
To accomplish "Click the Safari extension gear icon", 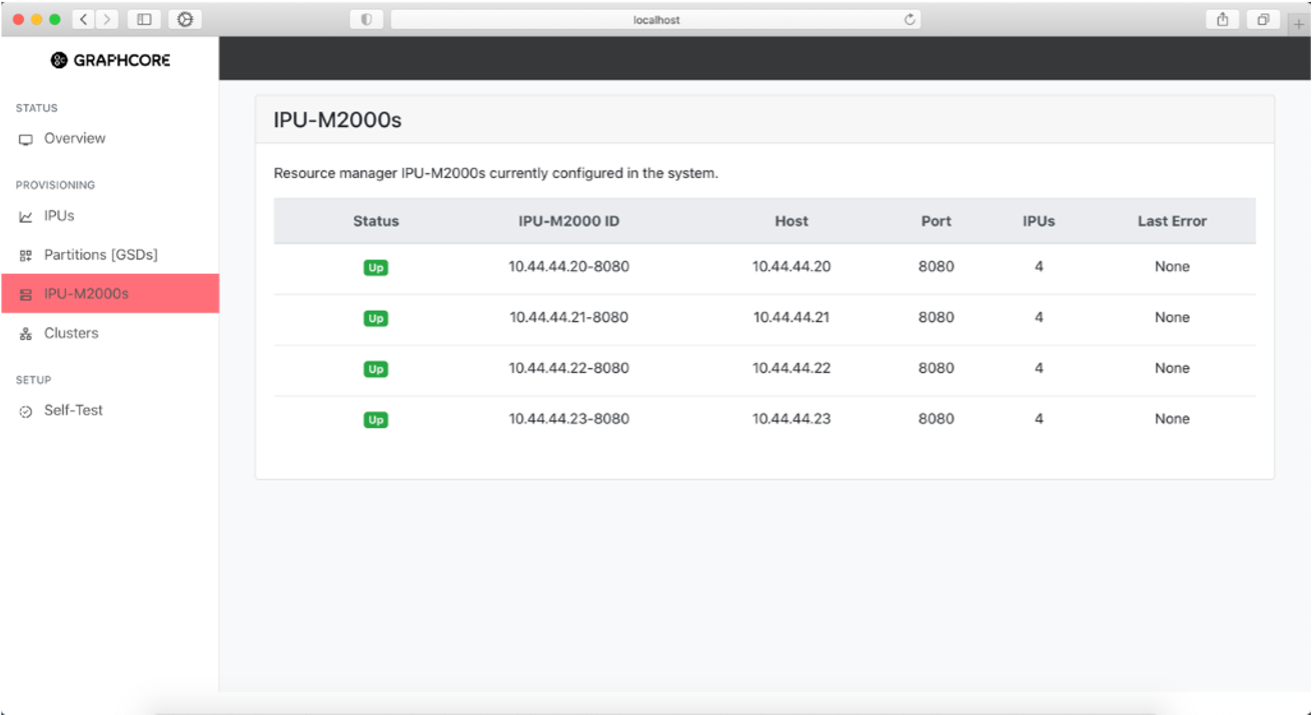I will (x=185, y=19).
